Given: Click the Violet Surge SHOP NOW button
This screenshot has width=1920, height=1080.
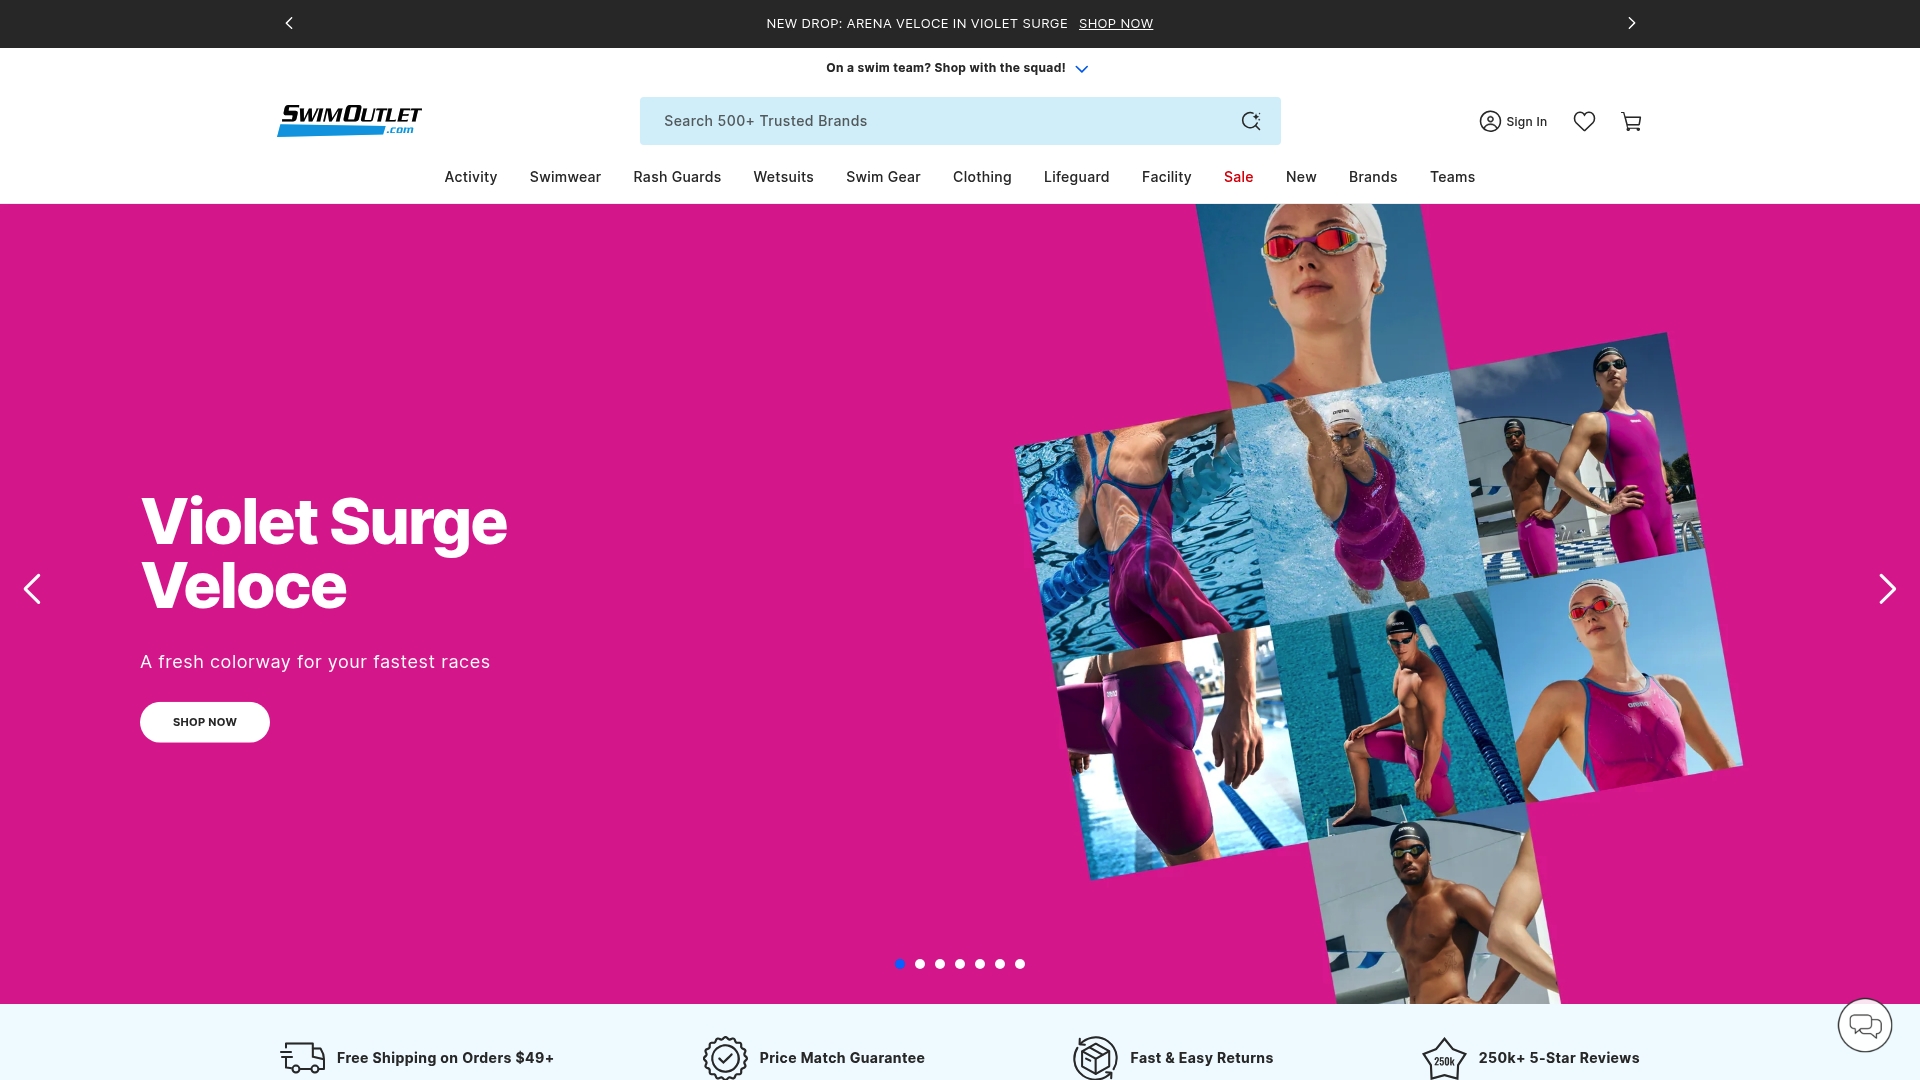Looking at the screenshot, I should pyautogui.click(x=204, y=721).
